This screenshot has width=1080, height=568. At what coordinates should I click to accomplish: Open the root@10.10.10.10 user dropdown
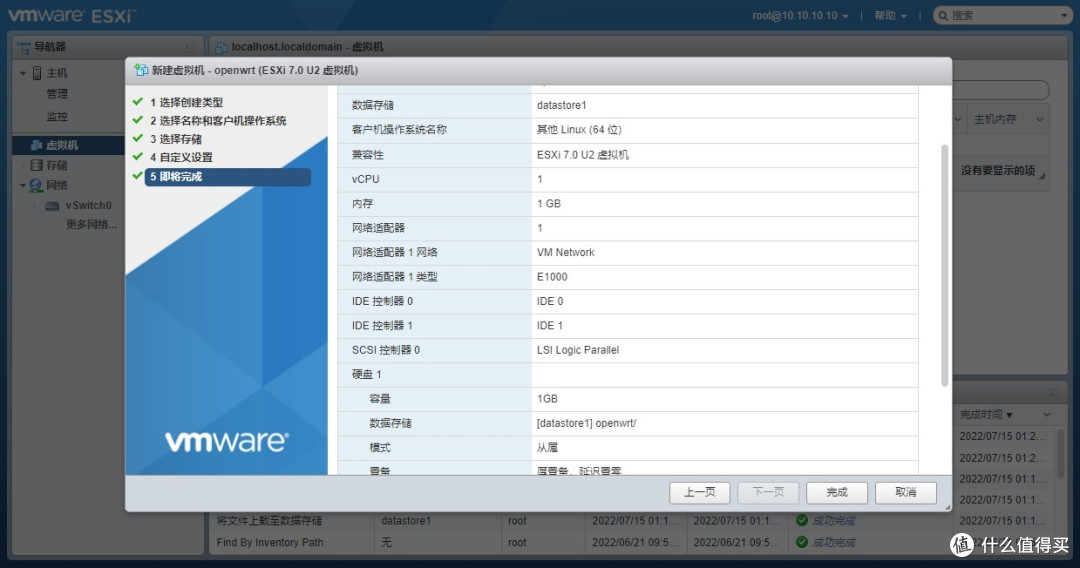(x=800, y=16)
